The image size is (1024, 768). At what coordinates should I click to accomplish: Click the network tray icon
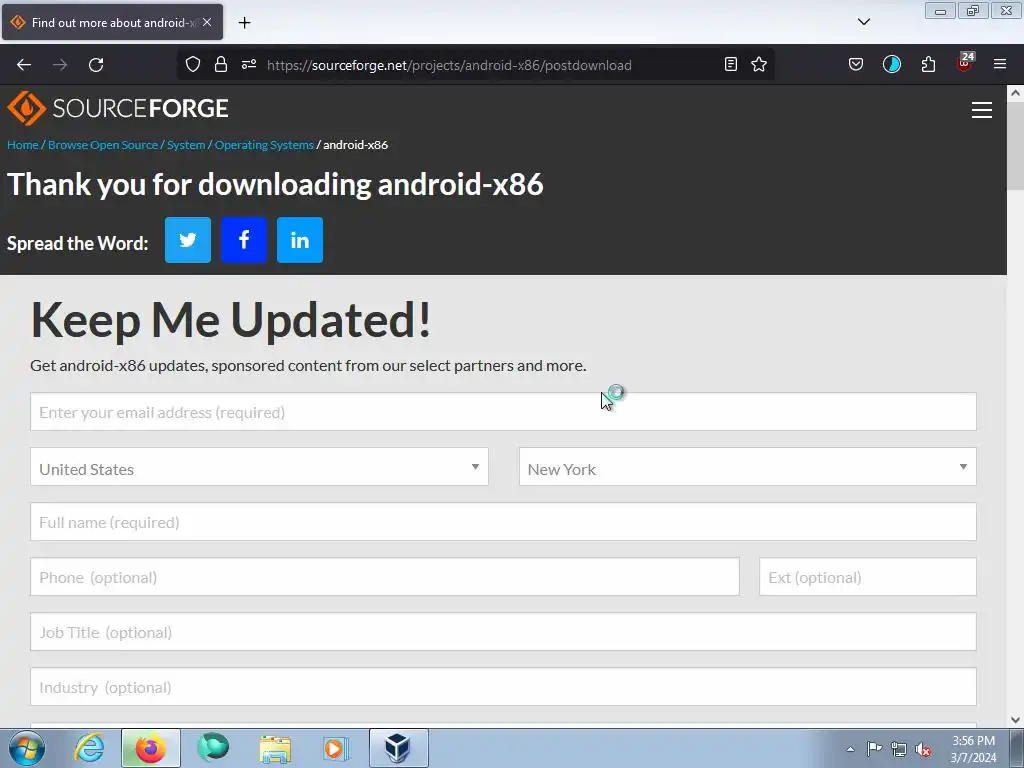[x=899, y=749]
